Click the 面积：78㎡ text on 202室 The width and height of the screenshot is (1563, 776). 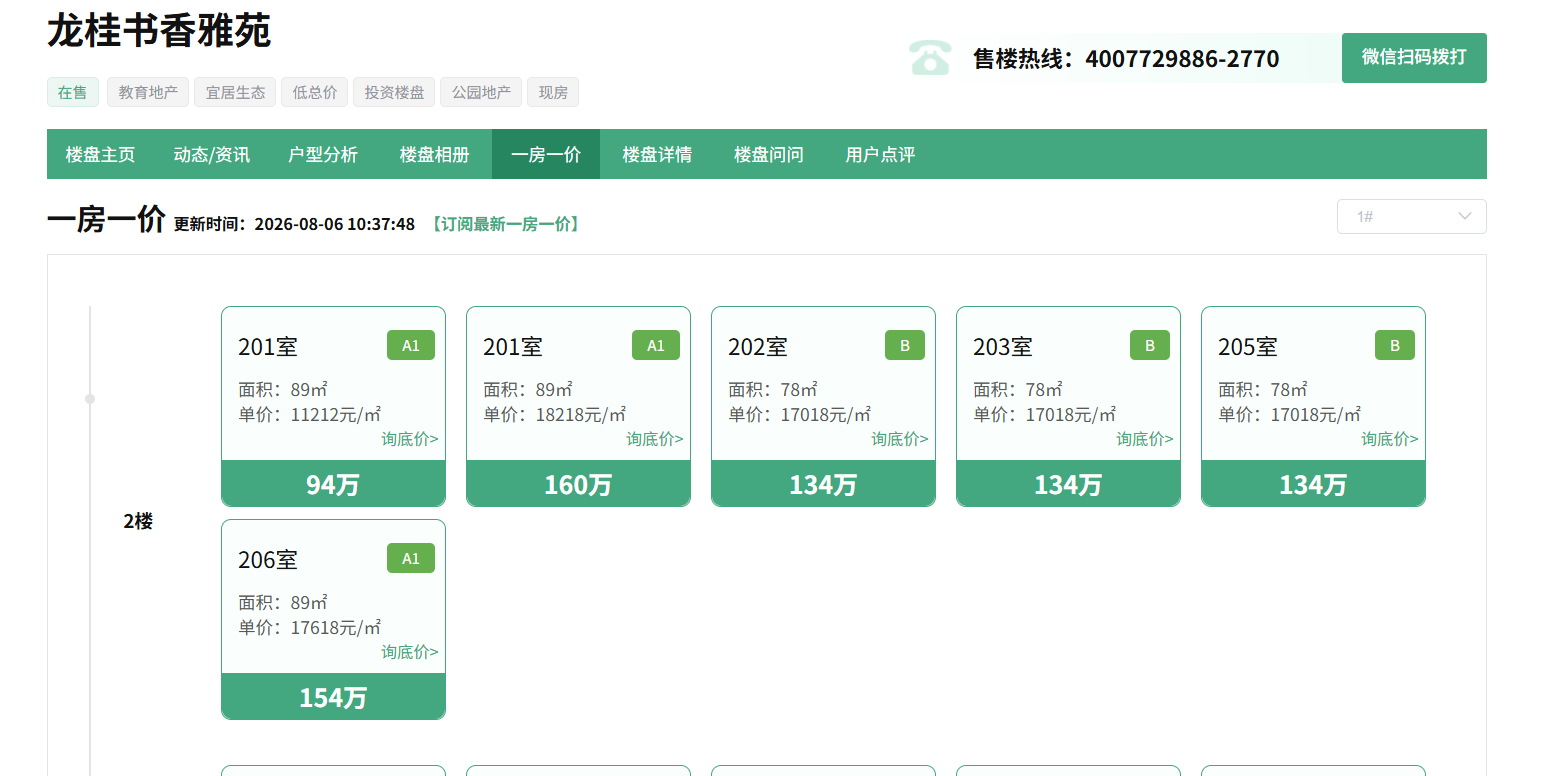click(773, 389)
